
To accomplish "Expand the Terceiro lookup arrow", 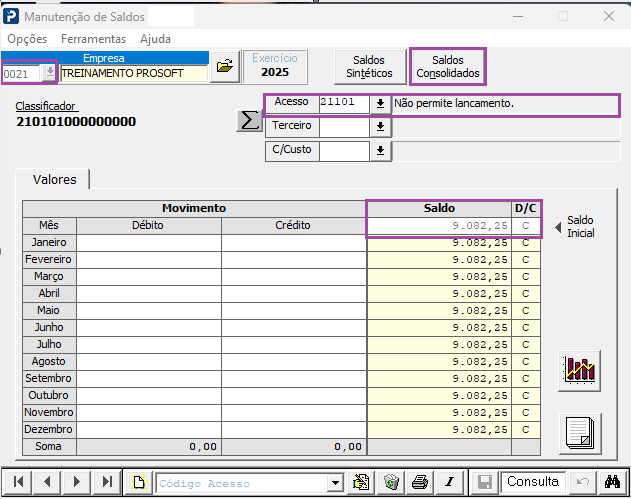I will tap(380, 127).
